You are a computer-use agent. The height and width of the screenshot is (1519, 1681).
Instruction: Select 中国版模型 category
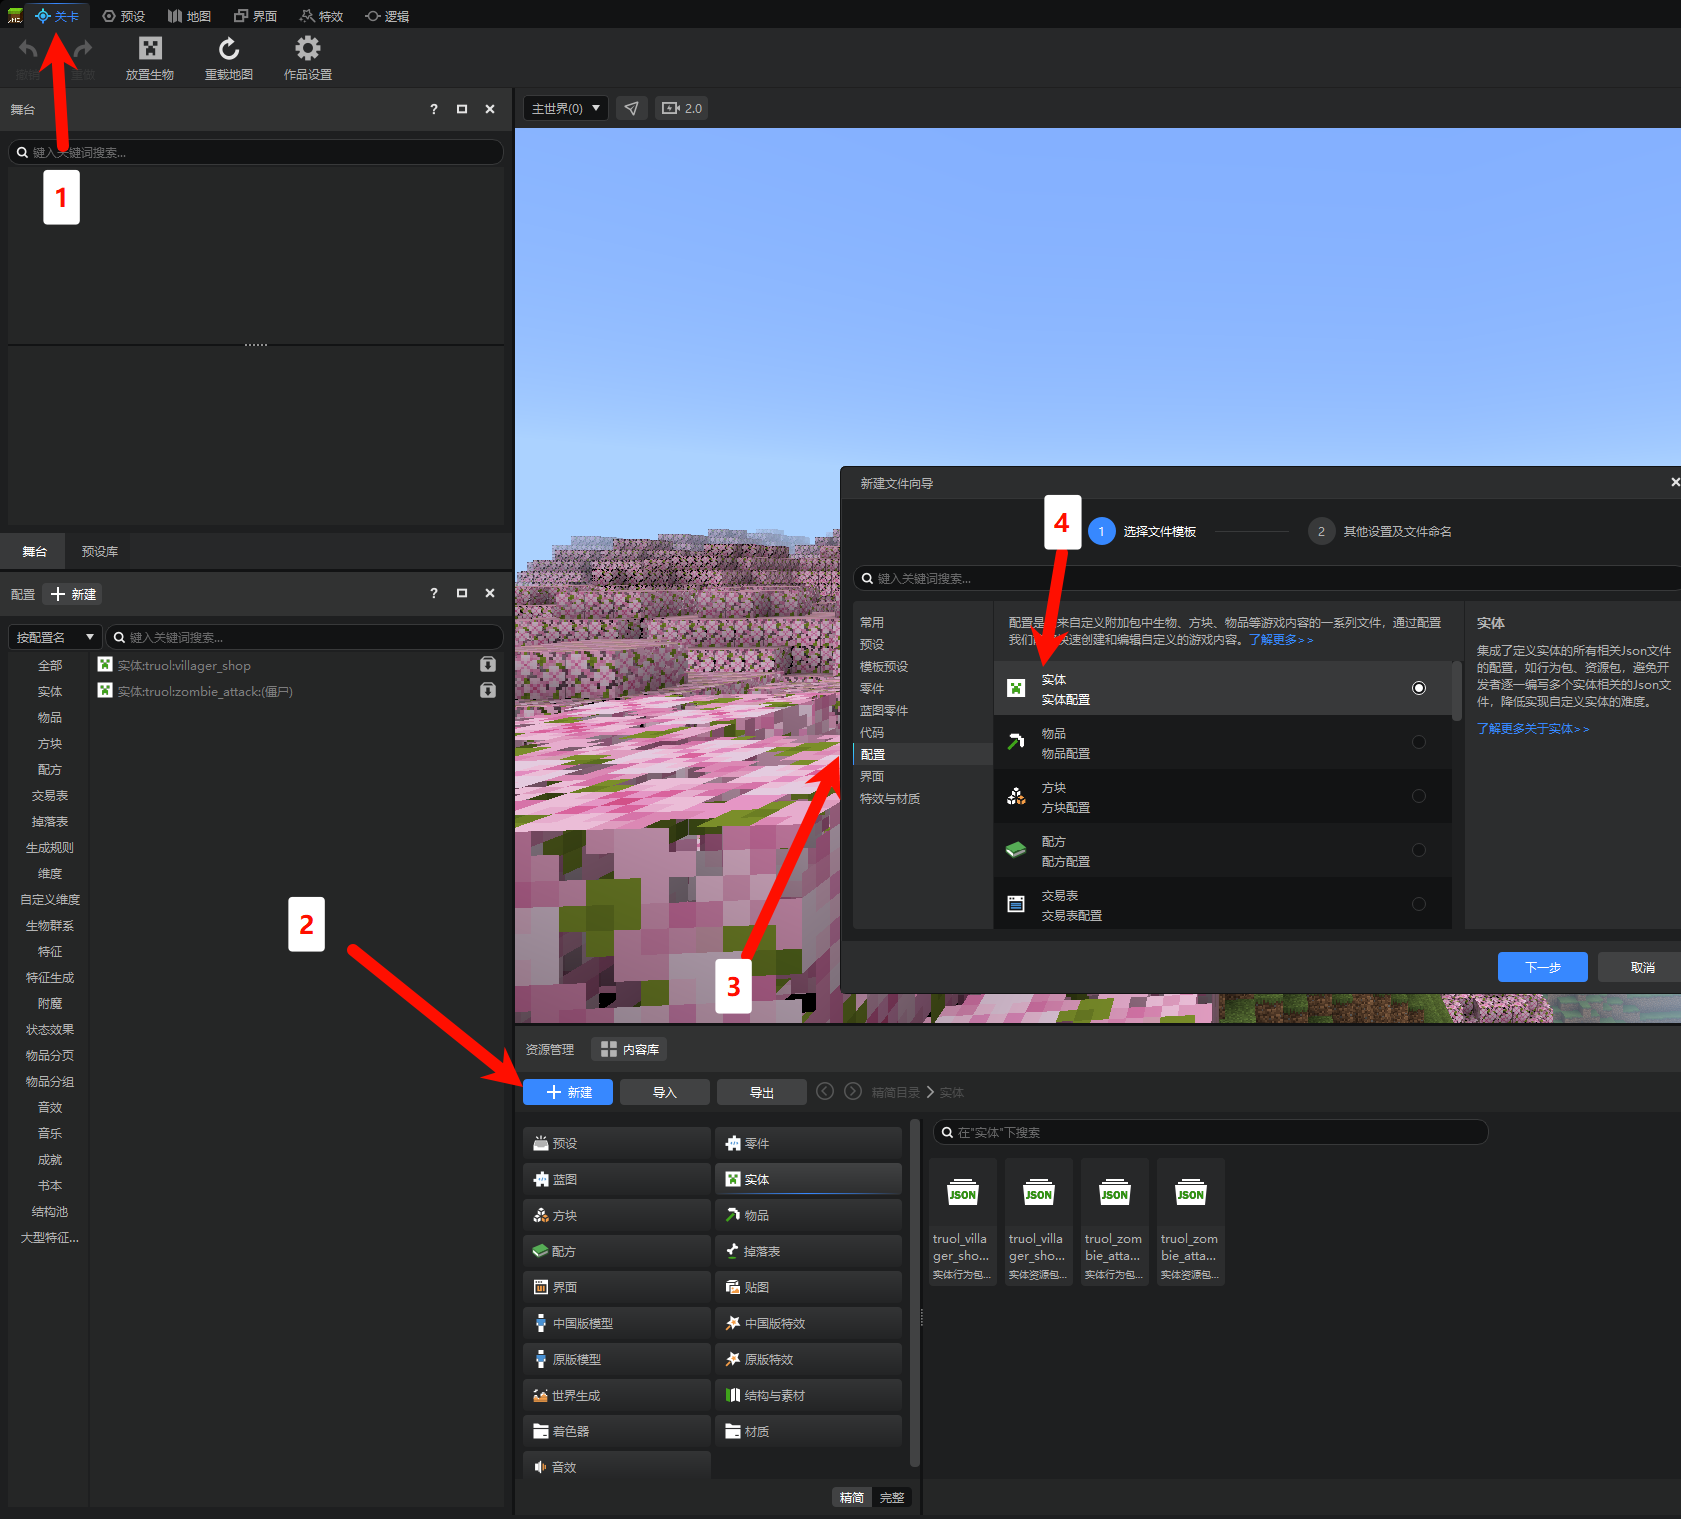point(616,1323)
